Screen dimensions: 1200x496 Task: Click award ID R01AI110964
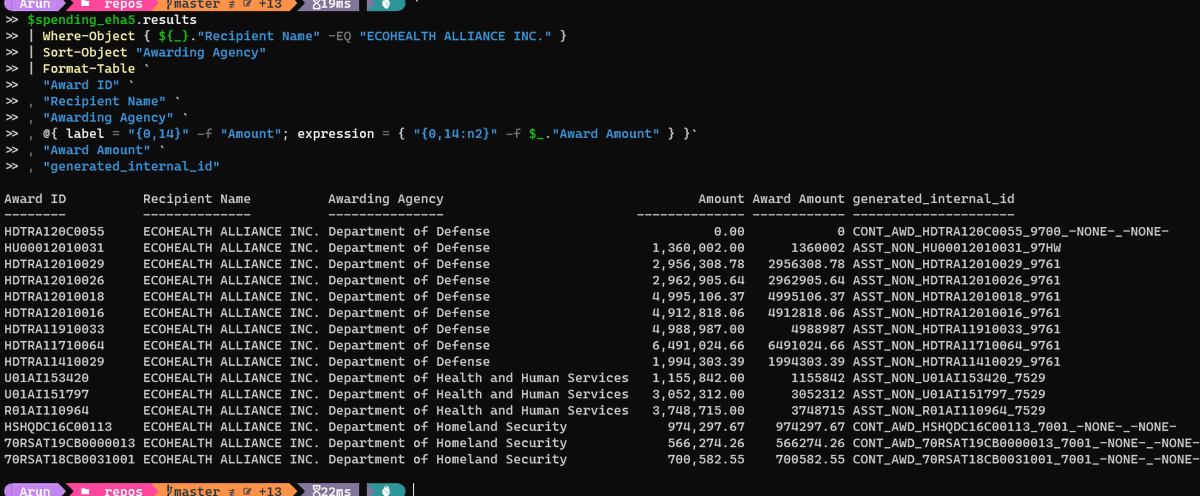point(46,410)
